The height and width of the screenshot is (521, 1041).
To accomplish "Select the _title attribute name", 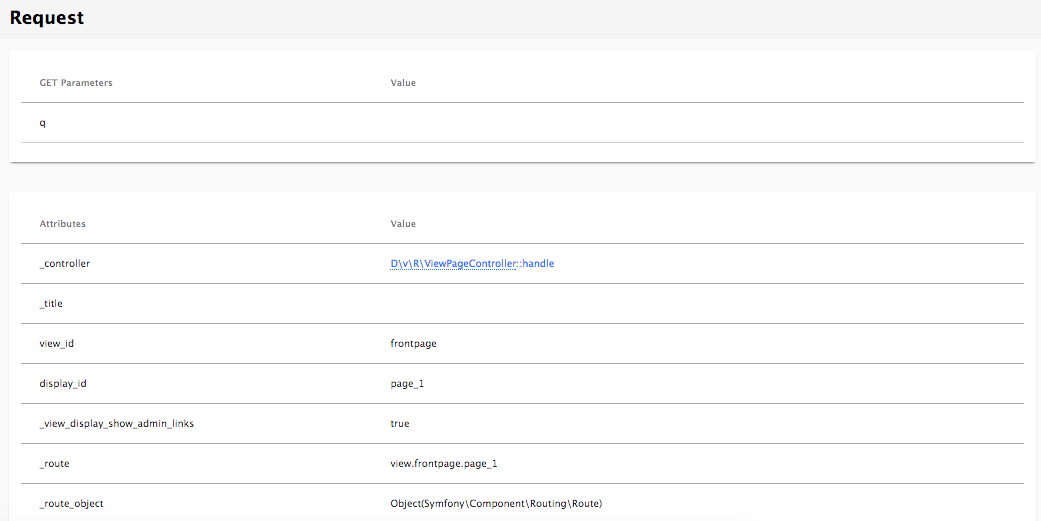I will 51,304.
